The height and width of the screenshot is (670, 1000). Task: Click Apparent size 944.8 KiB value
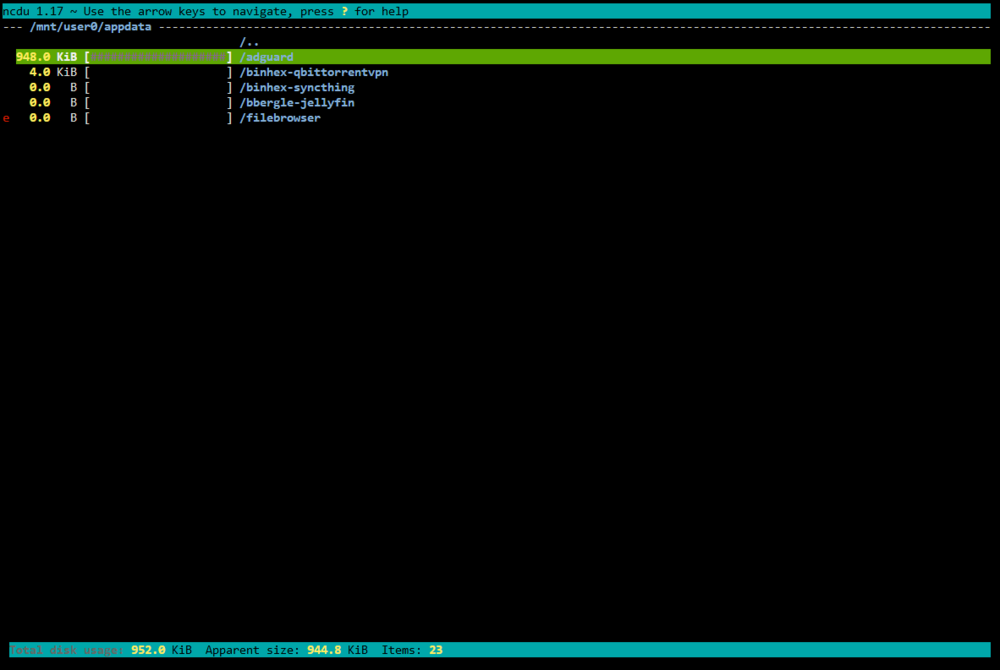point(286,650)
